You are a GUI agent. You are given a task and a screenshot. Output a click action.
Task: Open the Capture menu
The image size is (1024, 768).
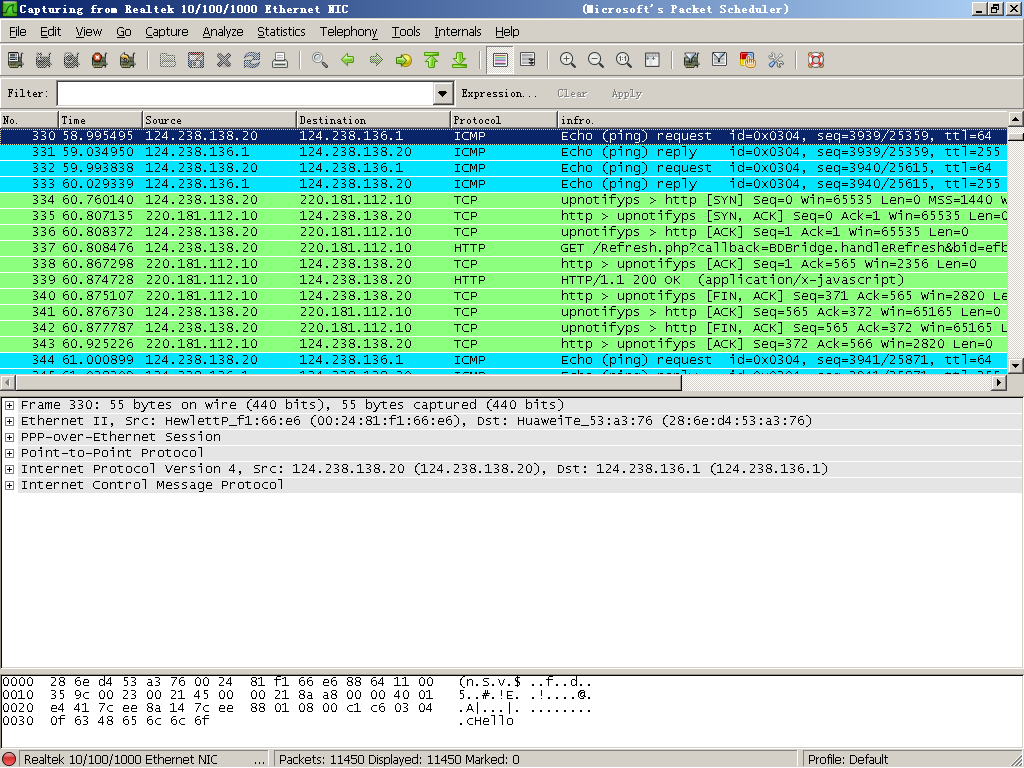167,31
